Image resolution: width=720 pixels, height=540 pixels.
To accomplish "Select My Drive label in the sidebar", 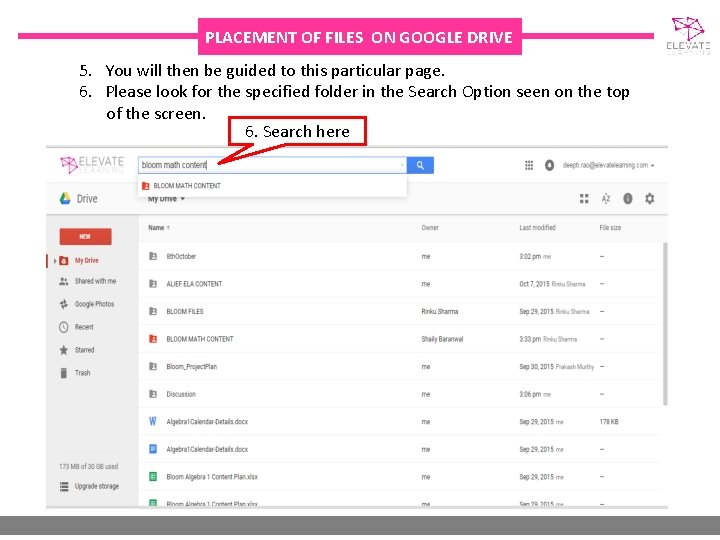I will (x=86, y=260).
